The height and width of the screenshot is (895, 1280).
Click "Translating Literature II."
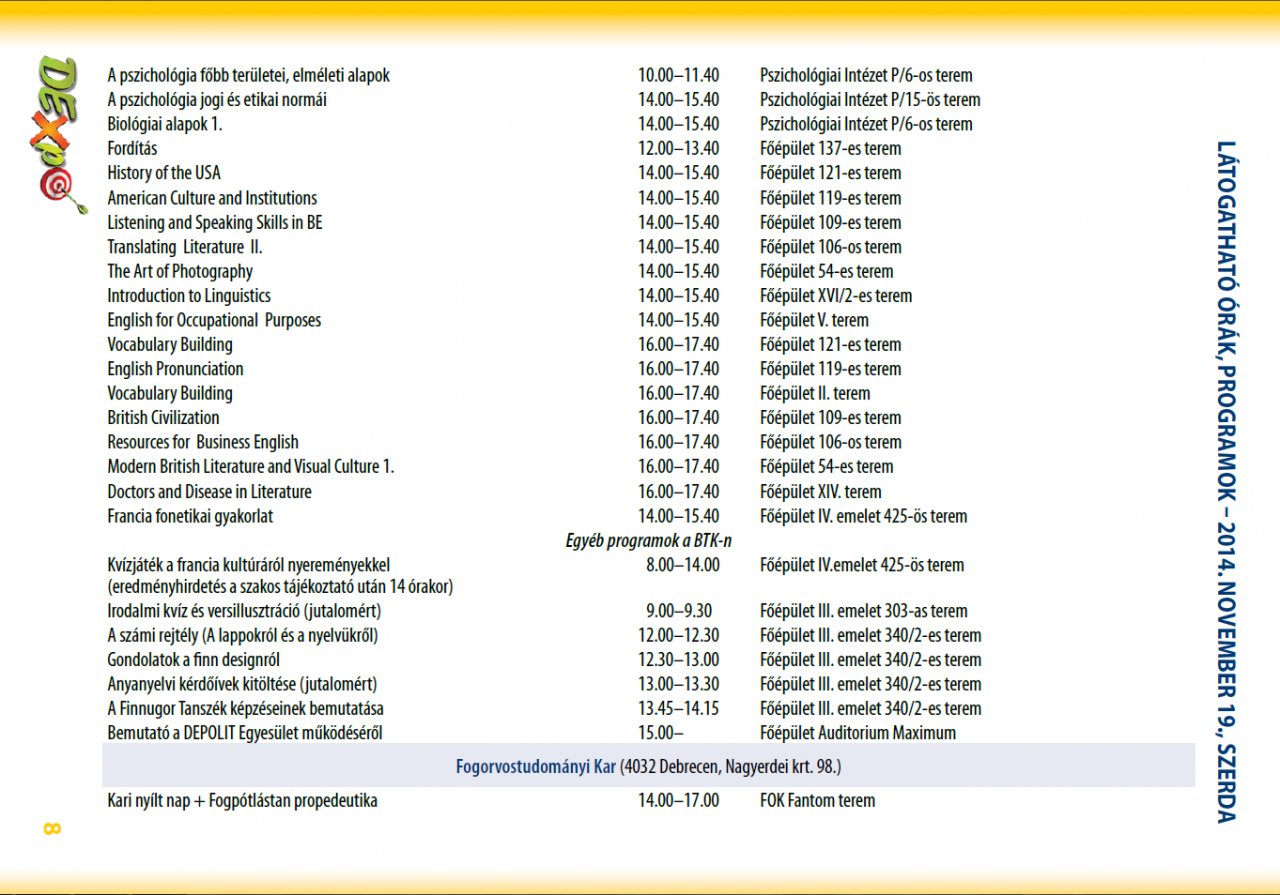coord(185,247)
